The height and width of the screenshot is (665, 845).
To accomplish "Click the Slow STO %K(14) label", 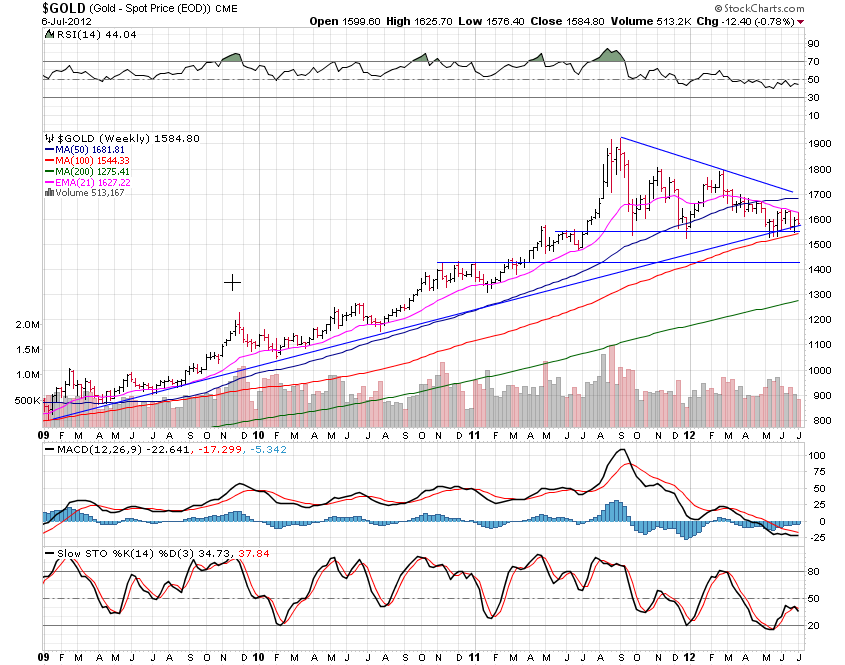I will tap(98, 552).
